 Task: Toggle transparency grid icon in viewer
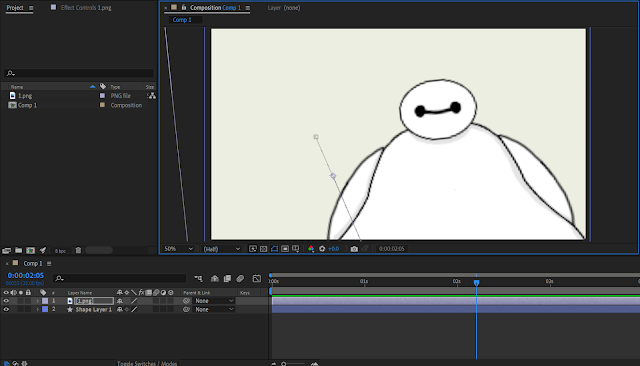(264, 248)
